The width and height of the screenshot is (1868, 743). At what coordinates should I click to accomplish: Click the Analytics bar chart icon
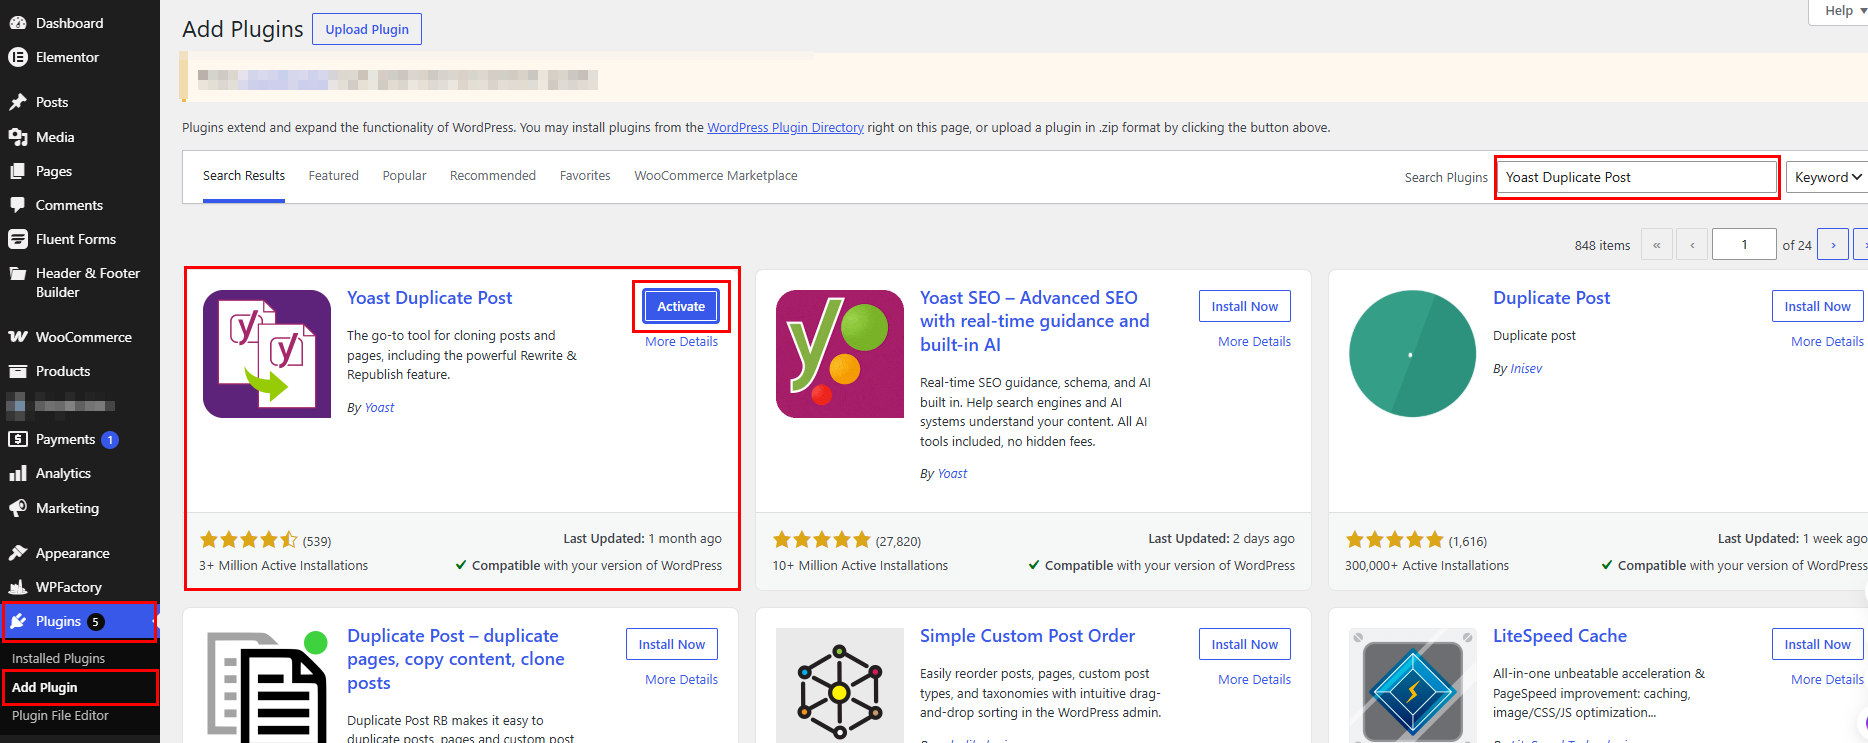coord(18,473)
